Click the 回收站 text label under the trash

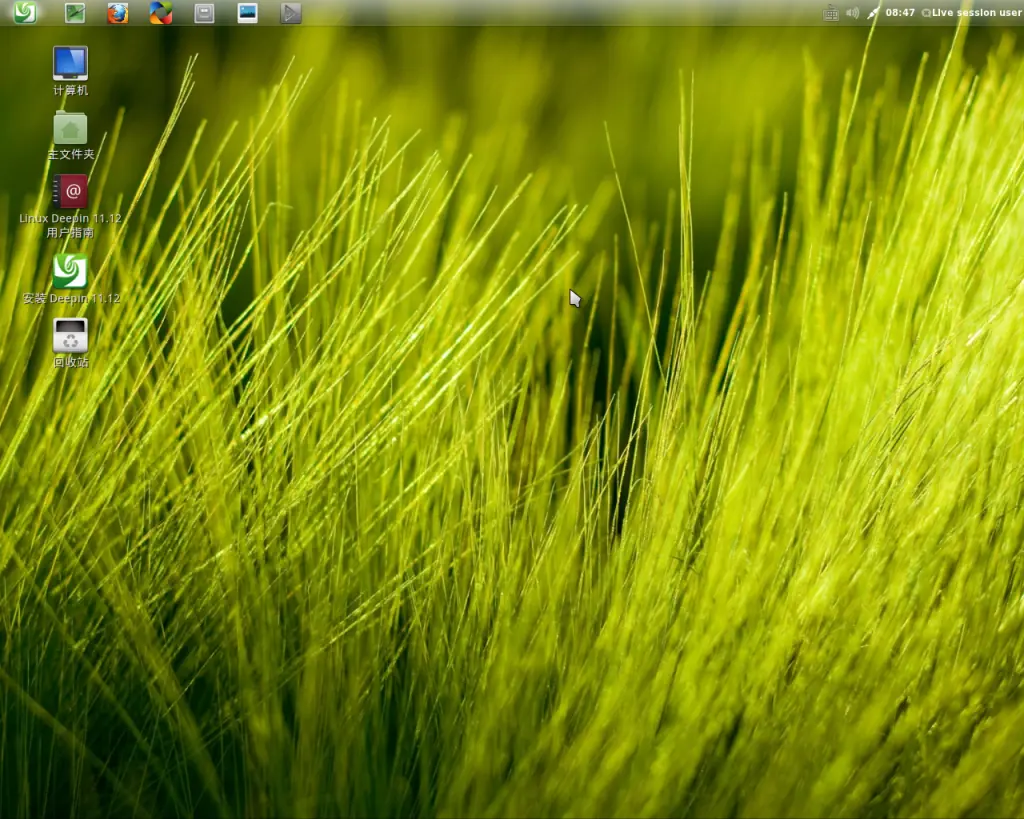click(70, 362)
